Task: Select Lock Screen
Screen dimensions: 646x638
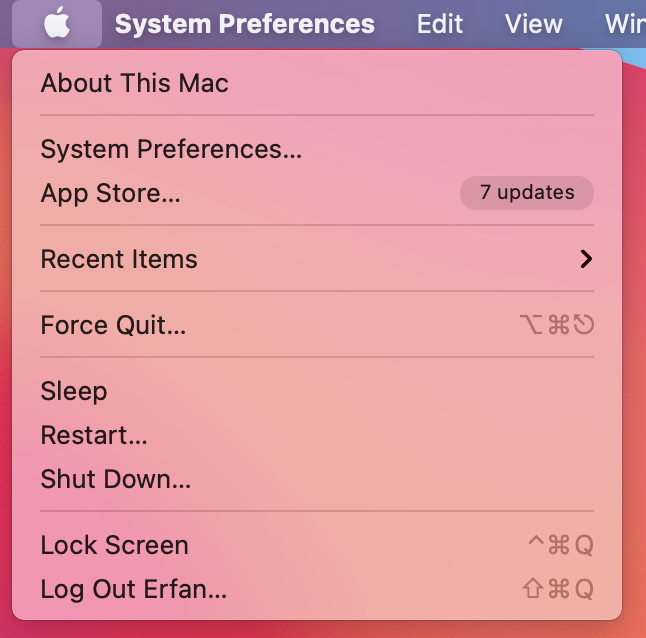Action: pos(114,545)
